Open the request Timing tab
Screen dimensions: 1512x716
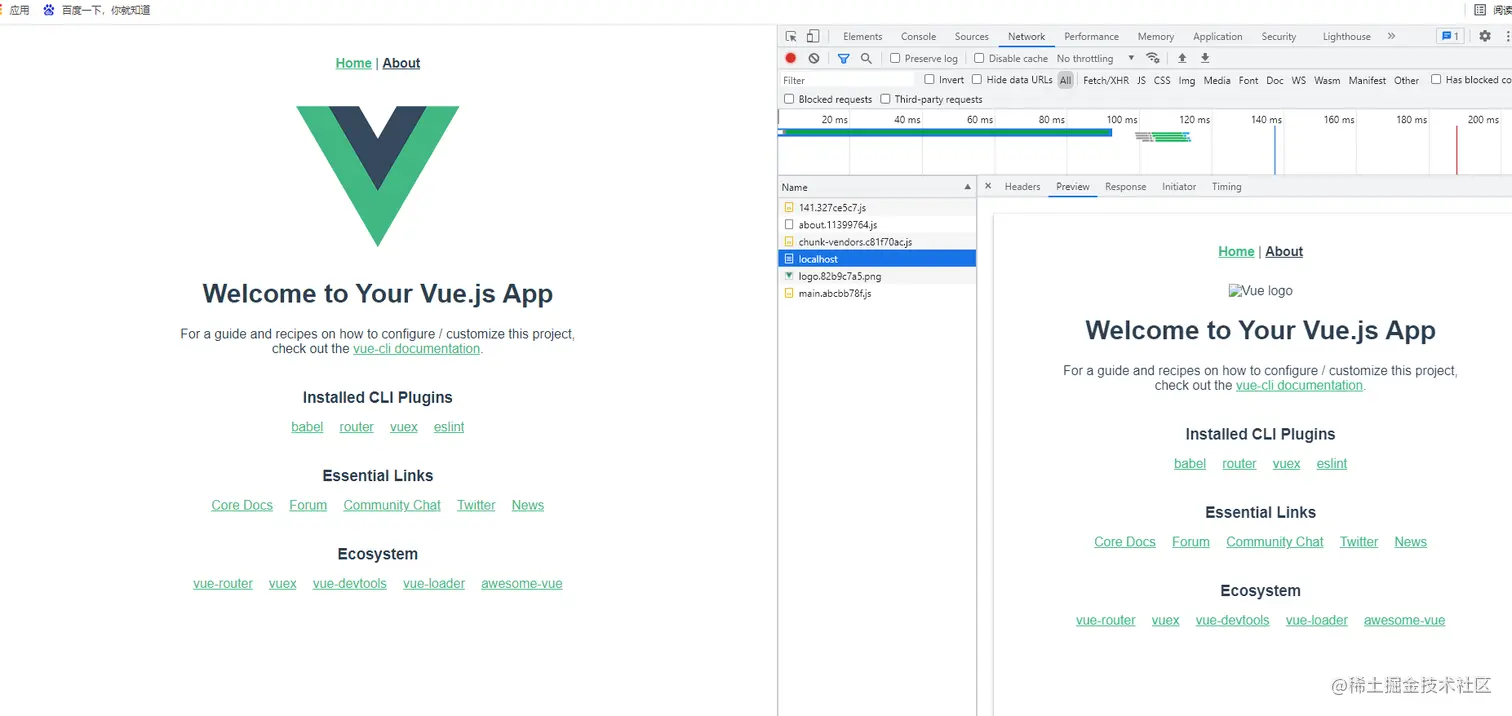point(1226,186)
